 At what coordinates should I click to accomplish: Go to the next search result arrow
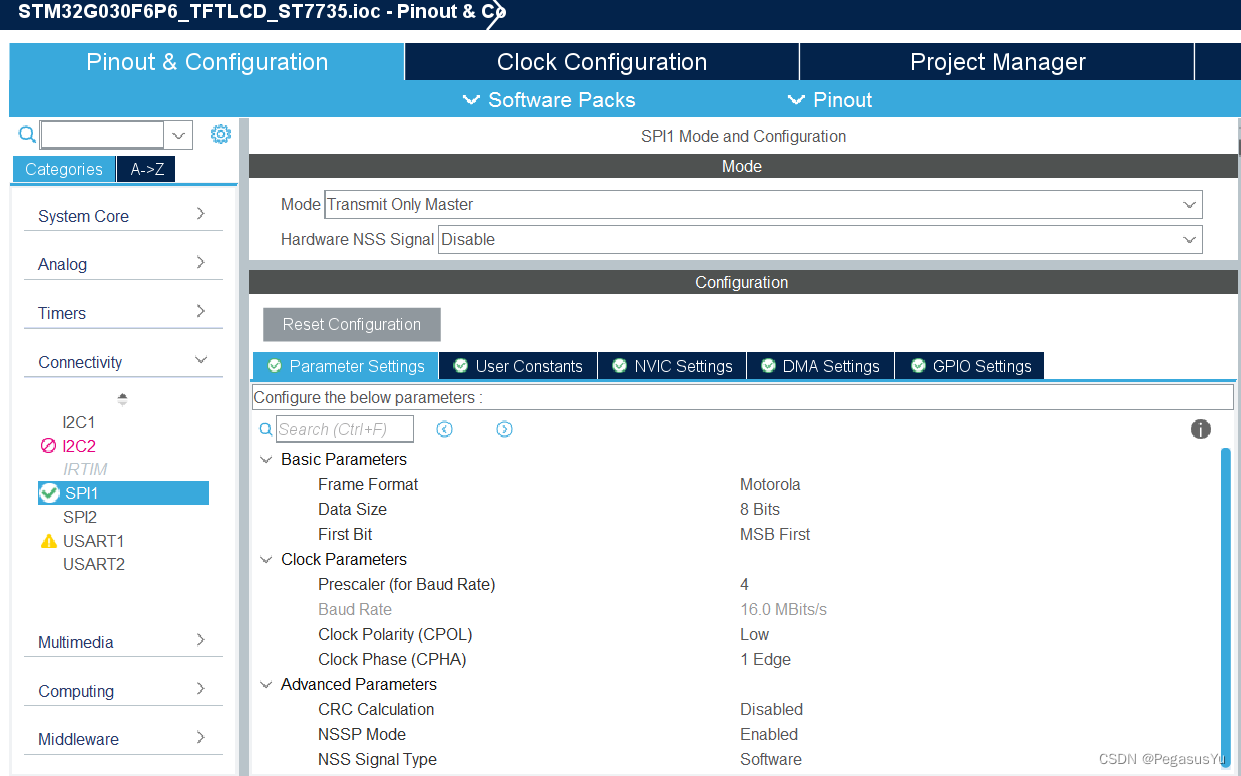(504, 429)
